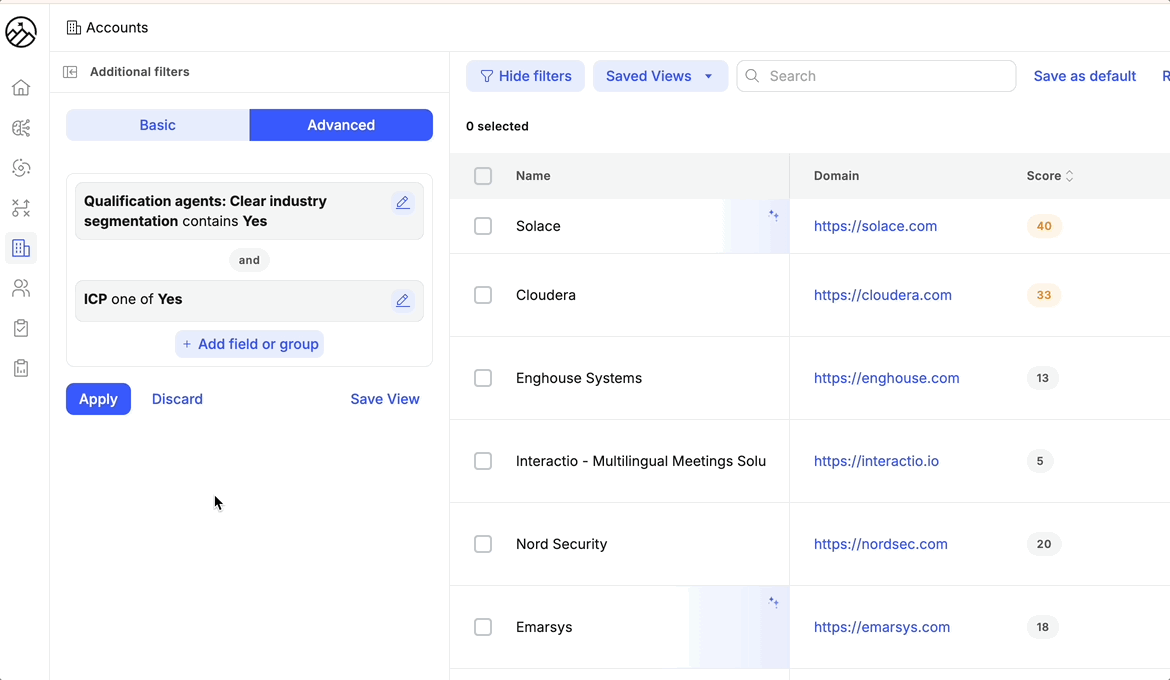1170x680 pixels.
Task: Open the Saved Views dropdown
Action: [x=660, y=76]
